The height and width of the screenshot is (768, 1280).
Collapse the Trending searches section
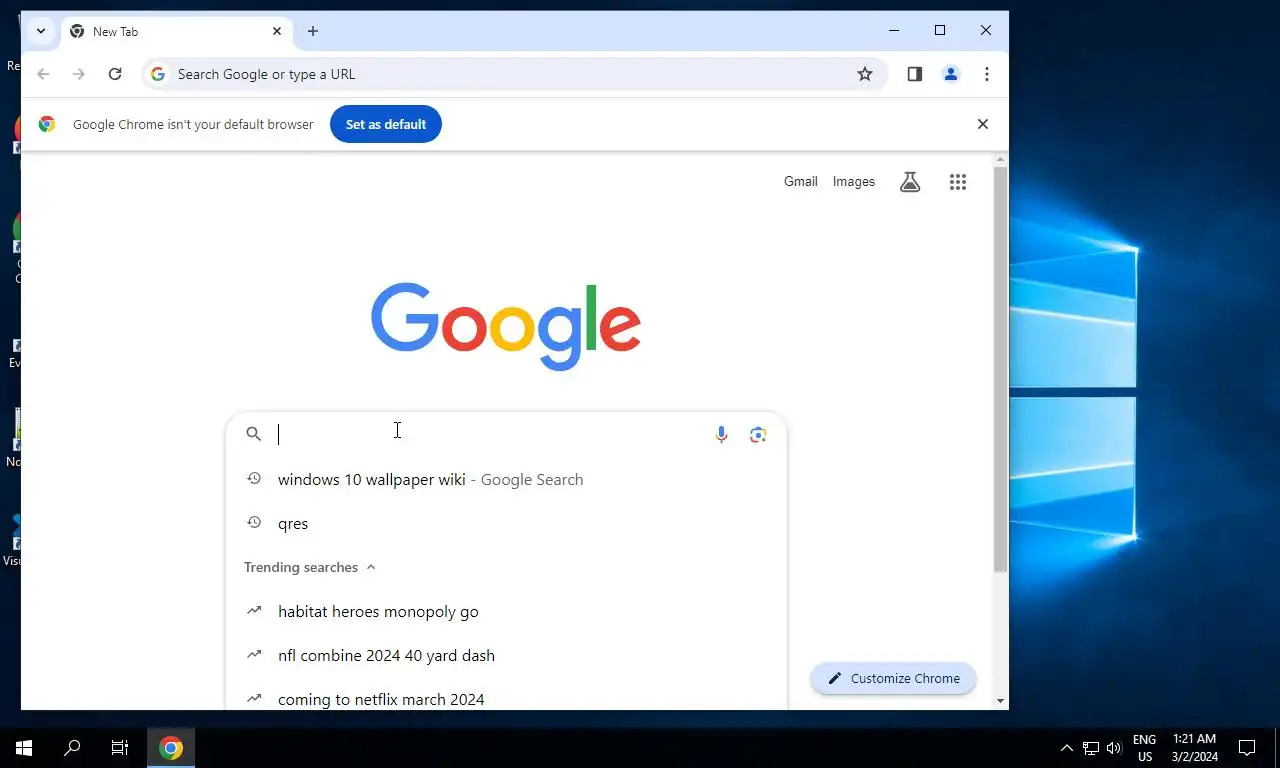(x=371, y=567)
